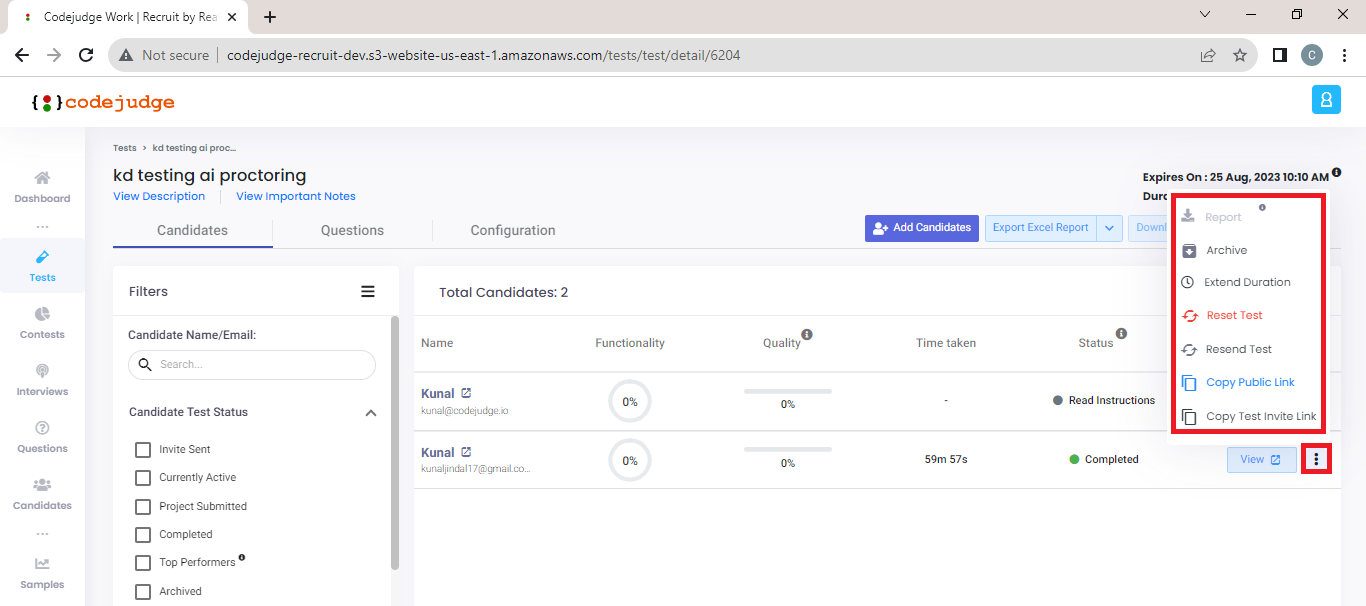Screen dimensions: 1366x606
Task: Check the Currently Active filter option
Action: [143, 477]
